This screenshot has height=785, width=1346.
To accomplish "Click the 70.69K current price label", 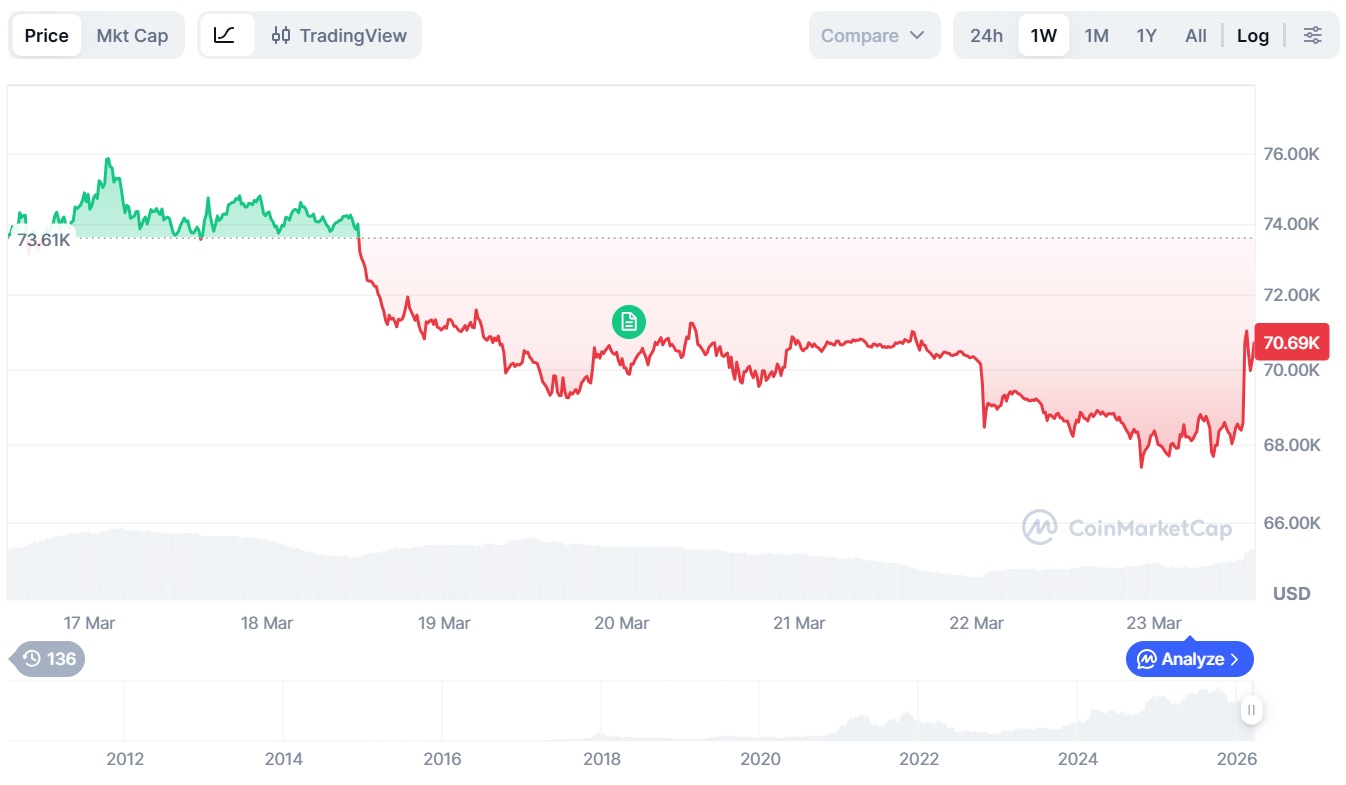I will coord(1291,343).
